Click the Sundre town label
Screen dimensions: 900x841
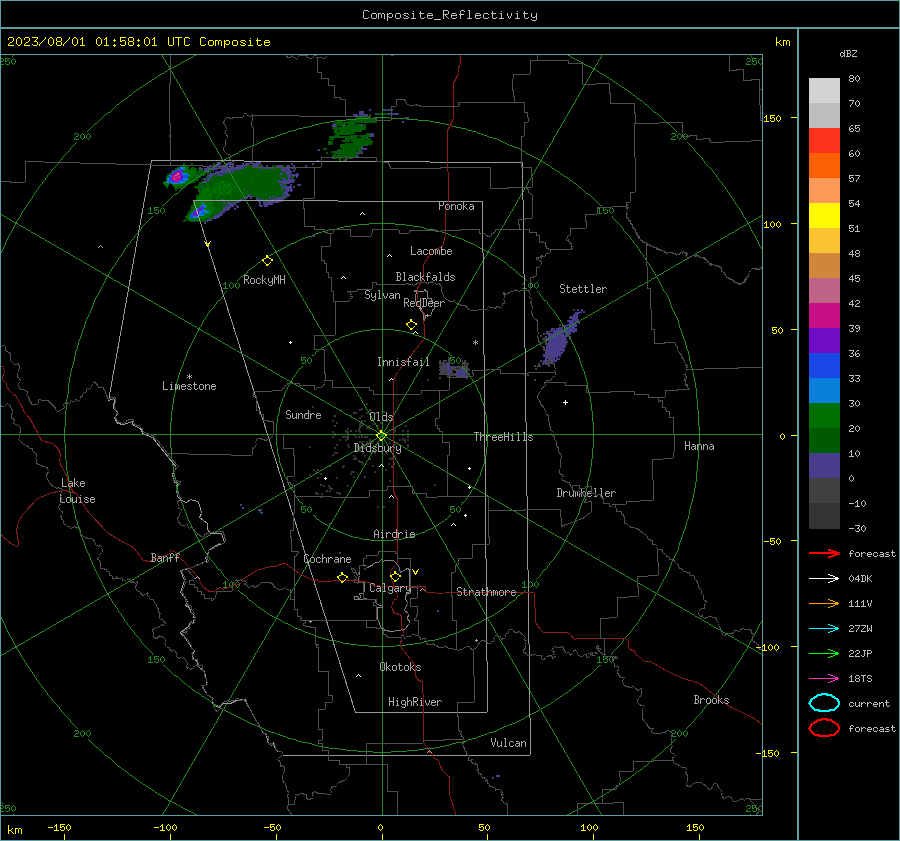pos(303,414)
